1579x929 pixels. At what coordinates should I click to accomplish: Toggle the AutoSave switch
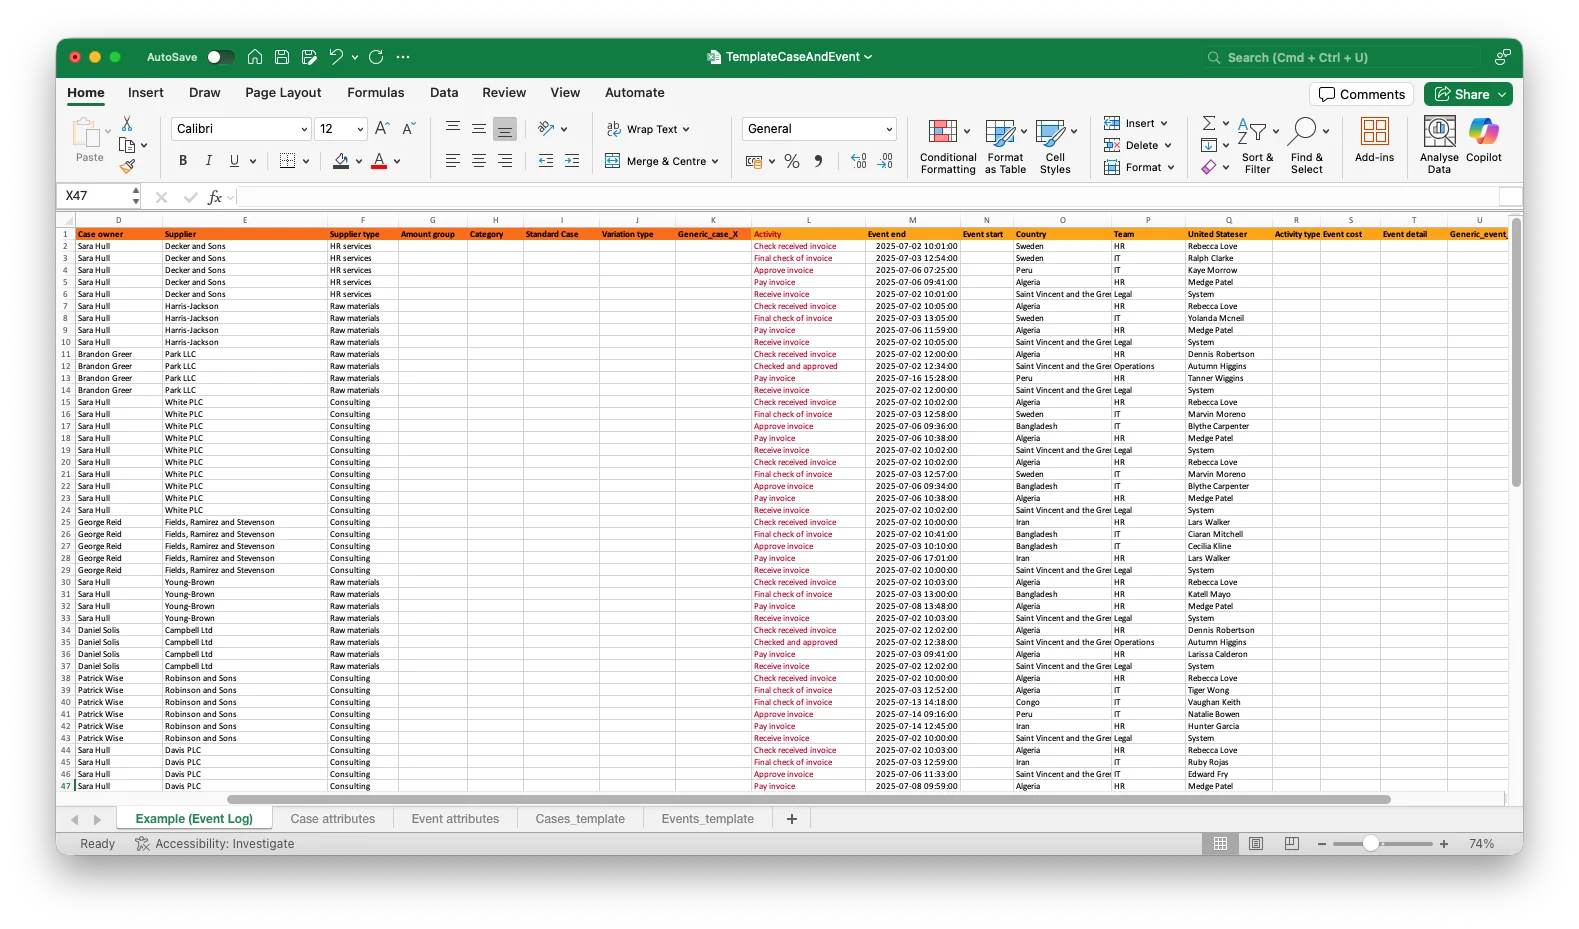[220, 57]
